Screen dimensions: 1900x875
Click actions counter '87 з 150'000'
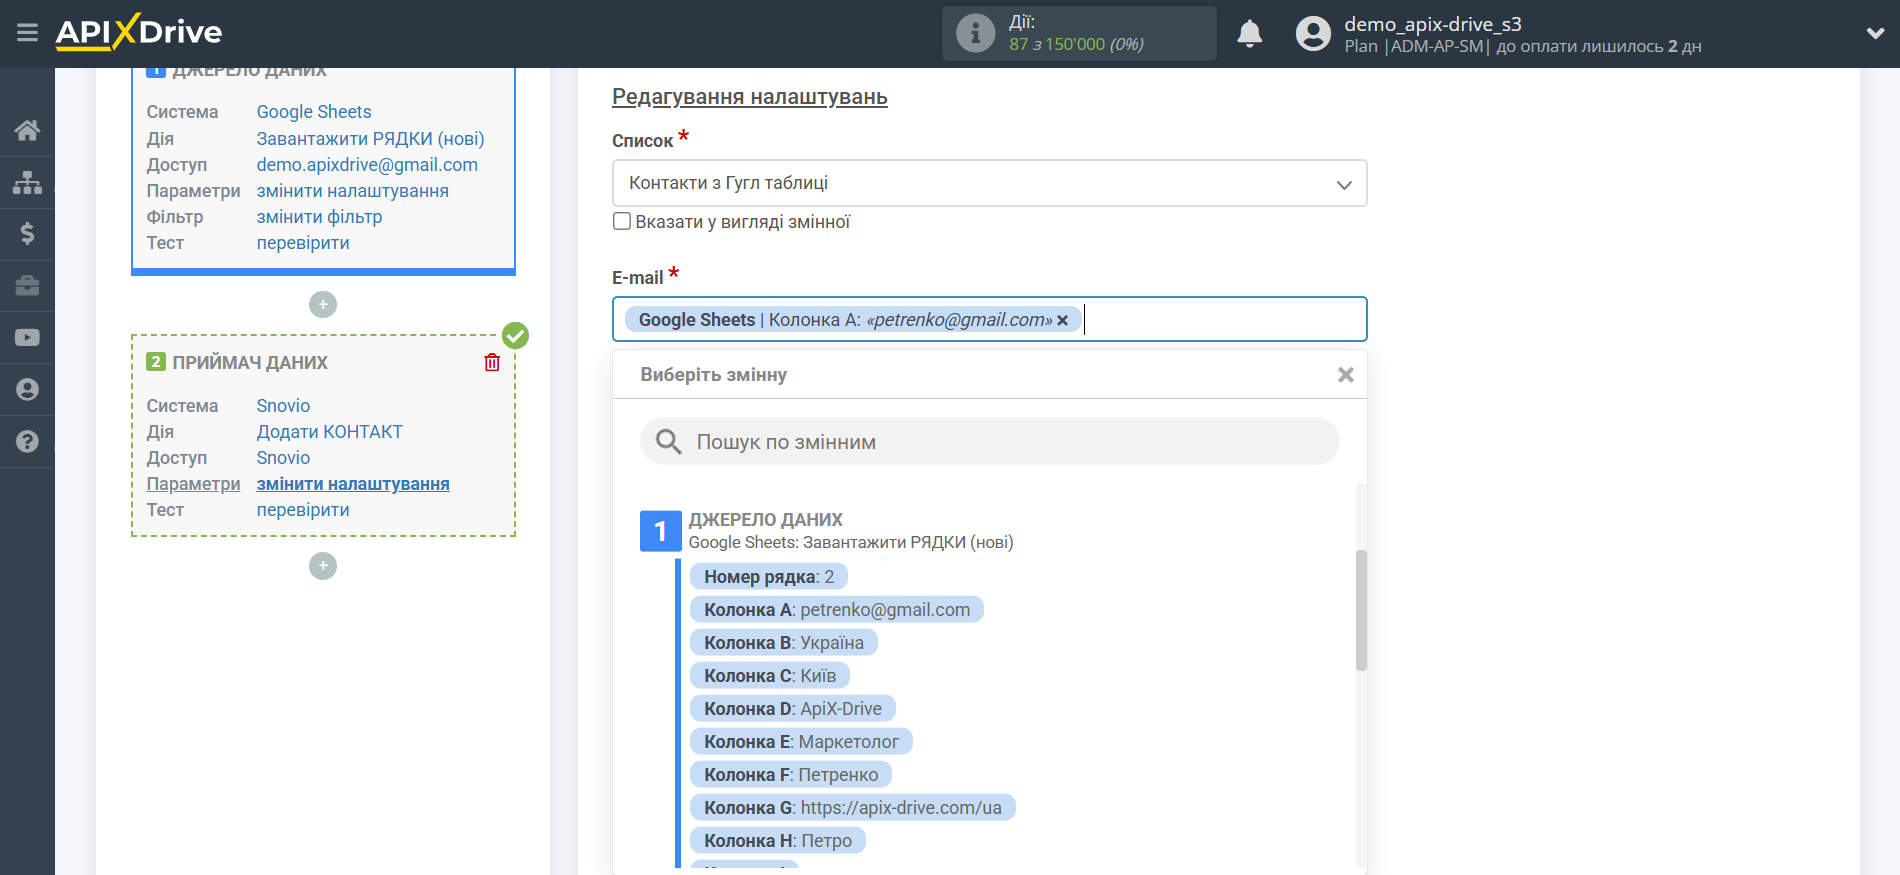coord(1057,44)
